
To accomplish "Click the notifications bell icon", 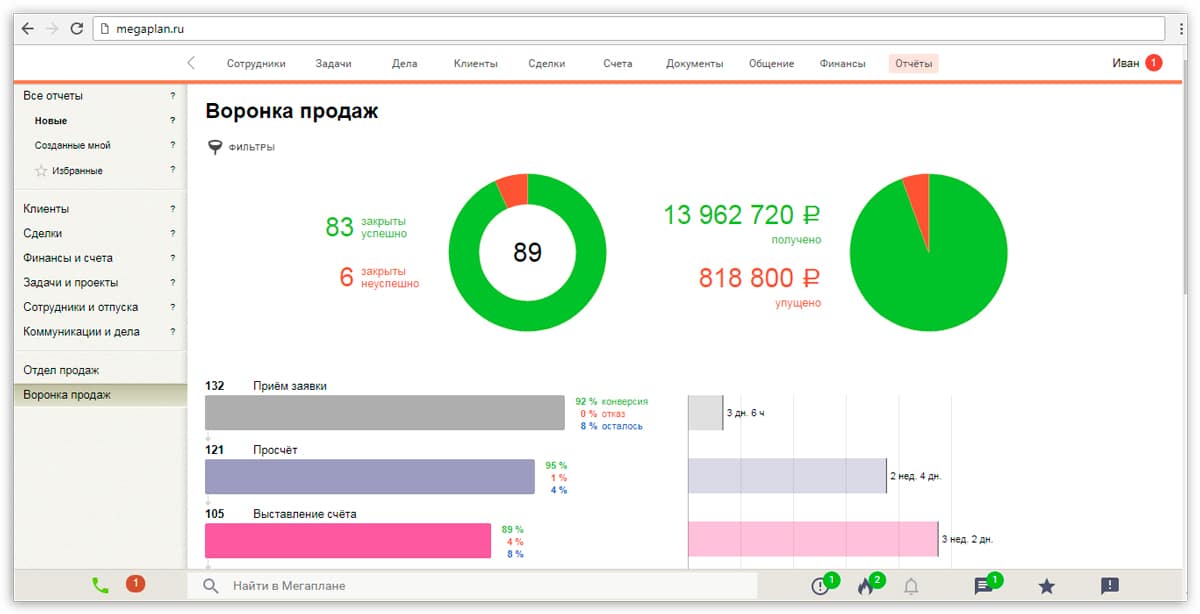I will pos(911,587).
